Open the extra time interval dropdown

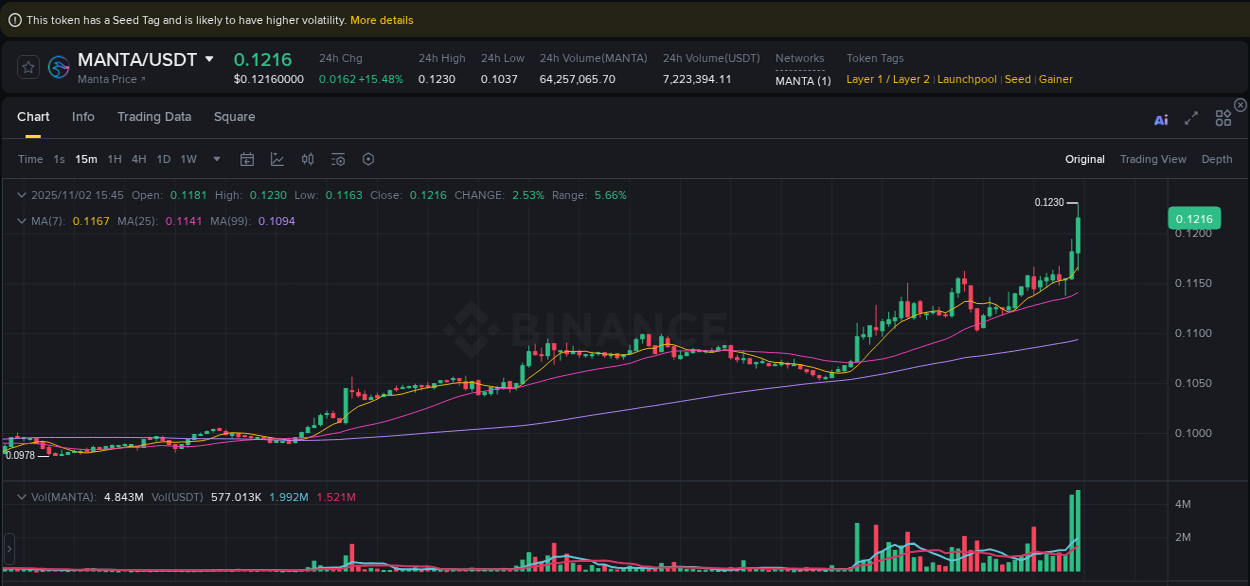pos(216,159)
